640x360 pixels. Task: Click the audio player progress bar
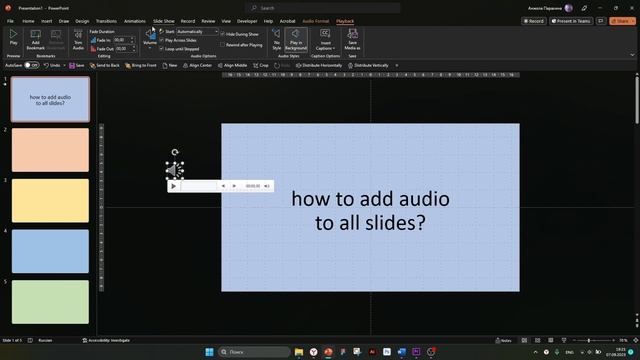198,186
